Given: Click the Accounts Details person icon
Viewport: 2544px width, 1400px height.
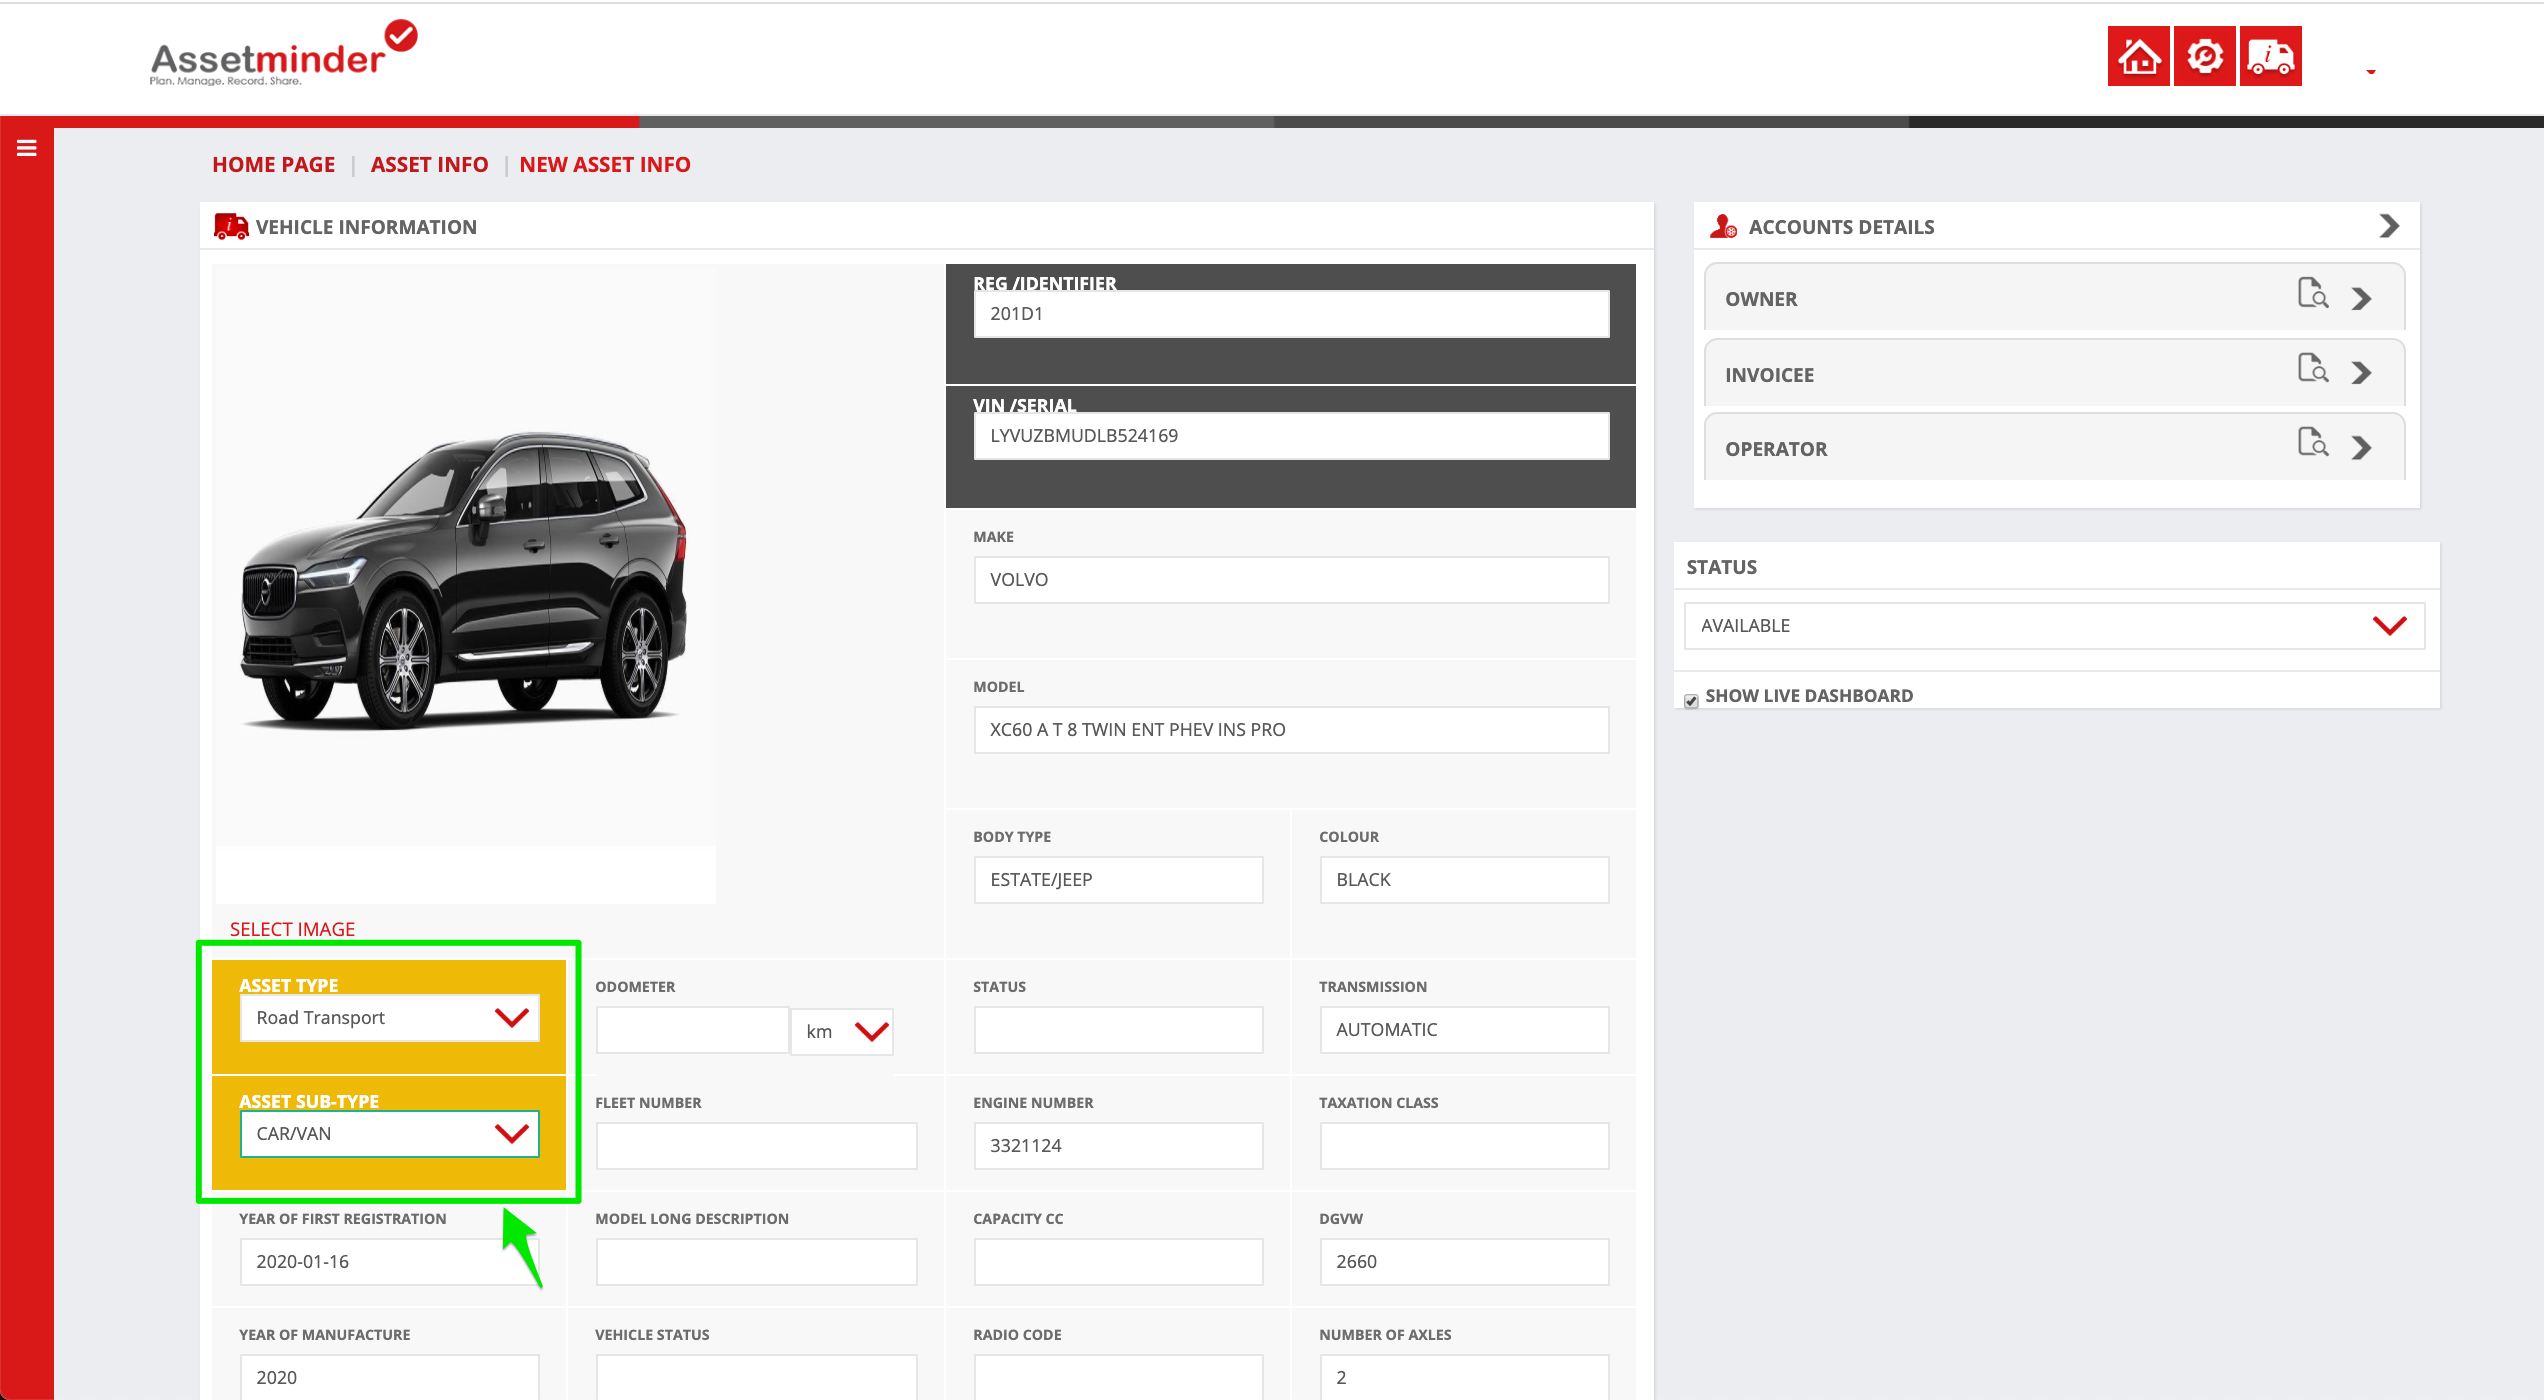Looking at the screenshot, I should (x=1723, y=227).
